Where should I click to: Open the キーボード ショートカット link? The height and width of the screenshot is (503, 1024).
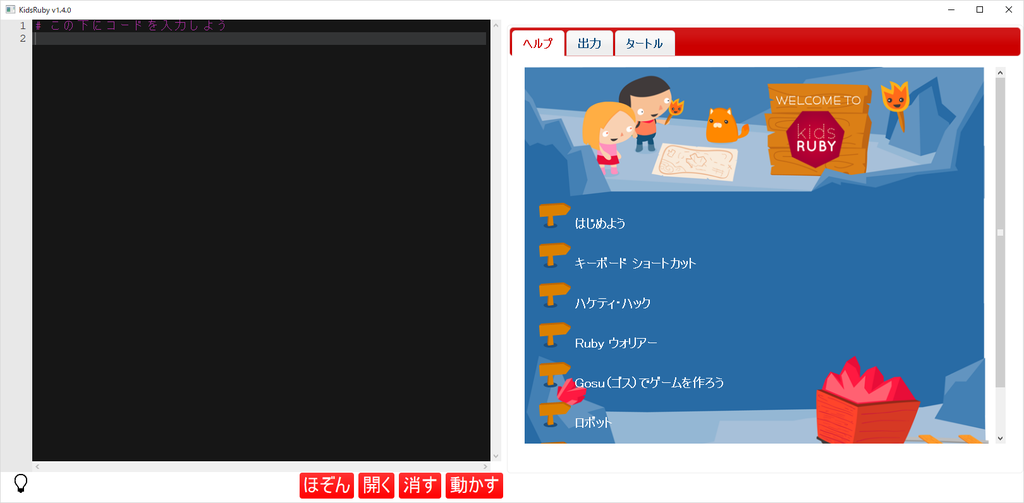pyautogui.click(x=635, y=263)
